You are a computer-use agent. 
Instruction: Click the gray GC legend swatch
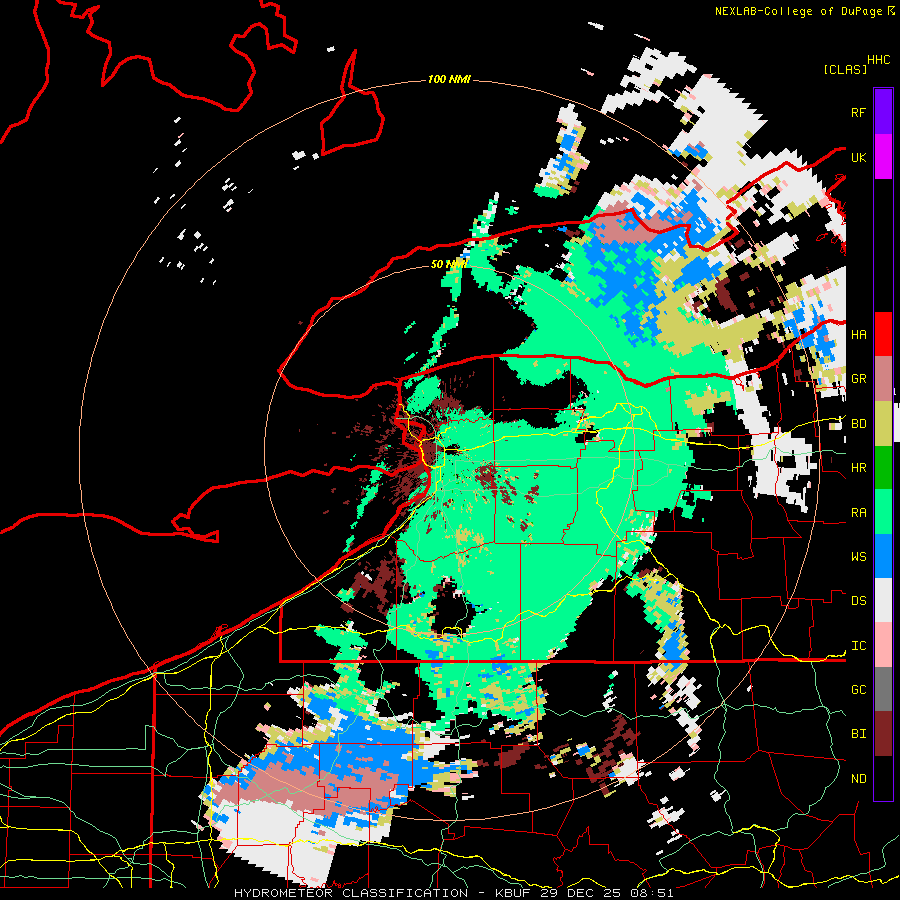click(x=883, y=689)
